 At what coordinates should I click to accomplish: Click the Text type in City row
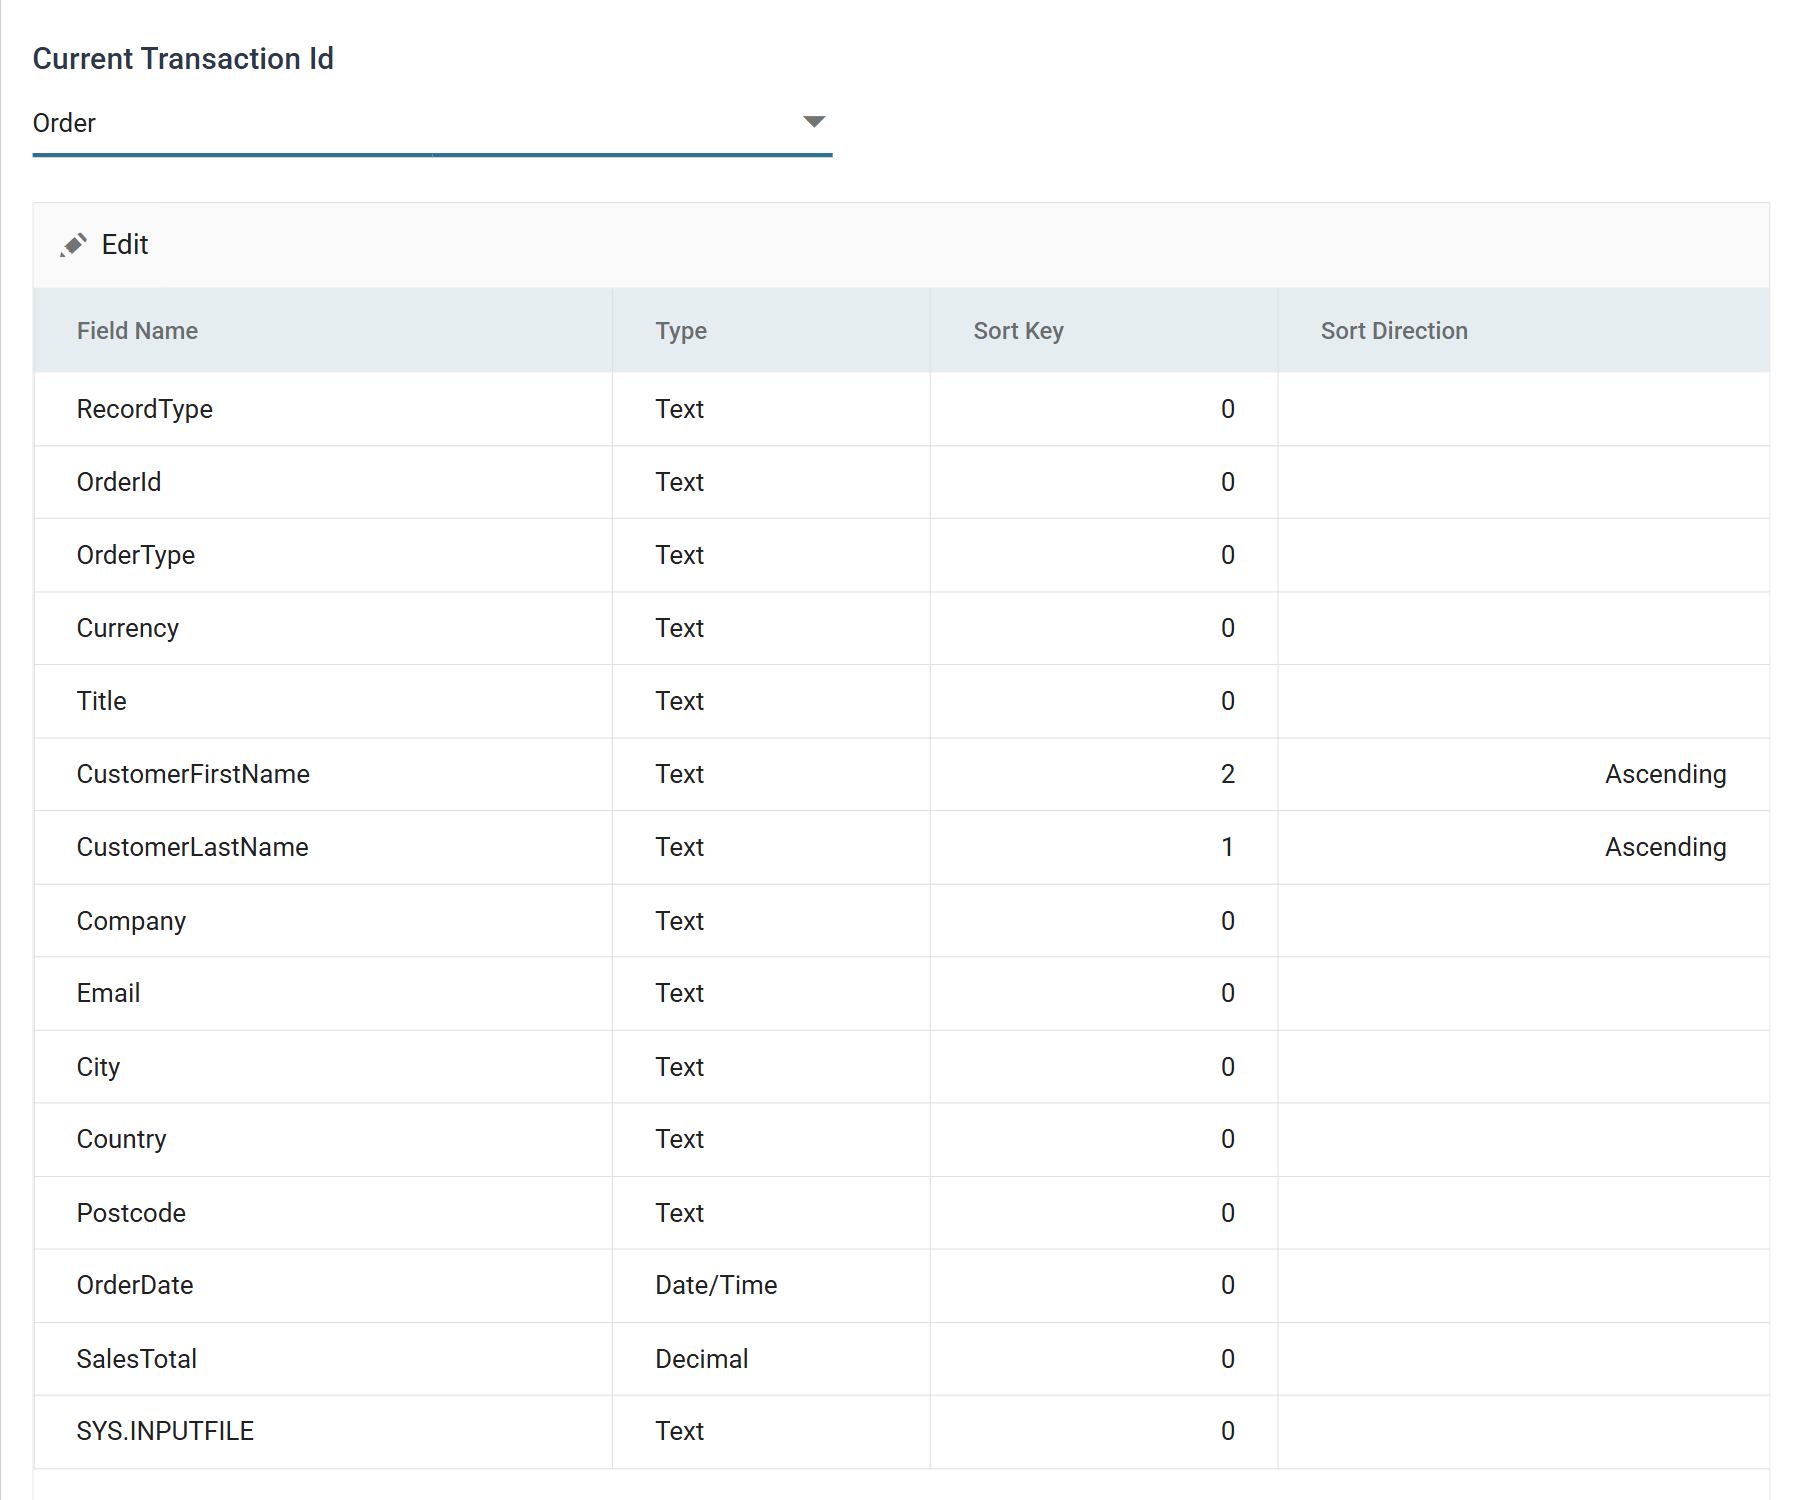pyautogui.click(x=680, y=1067)
